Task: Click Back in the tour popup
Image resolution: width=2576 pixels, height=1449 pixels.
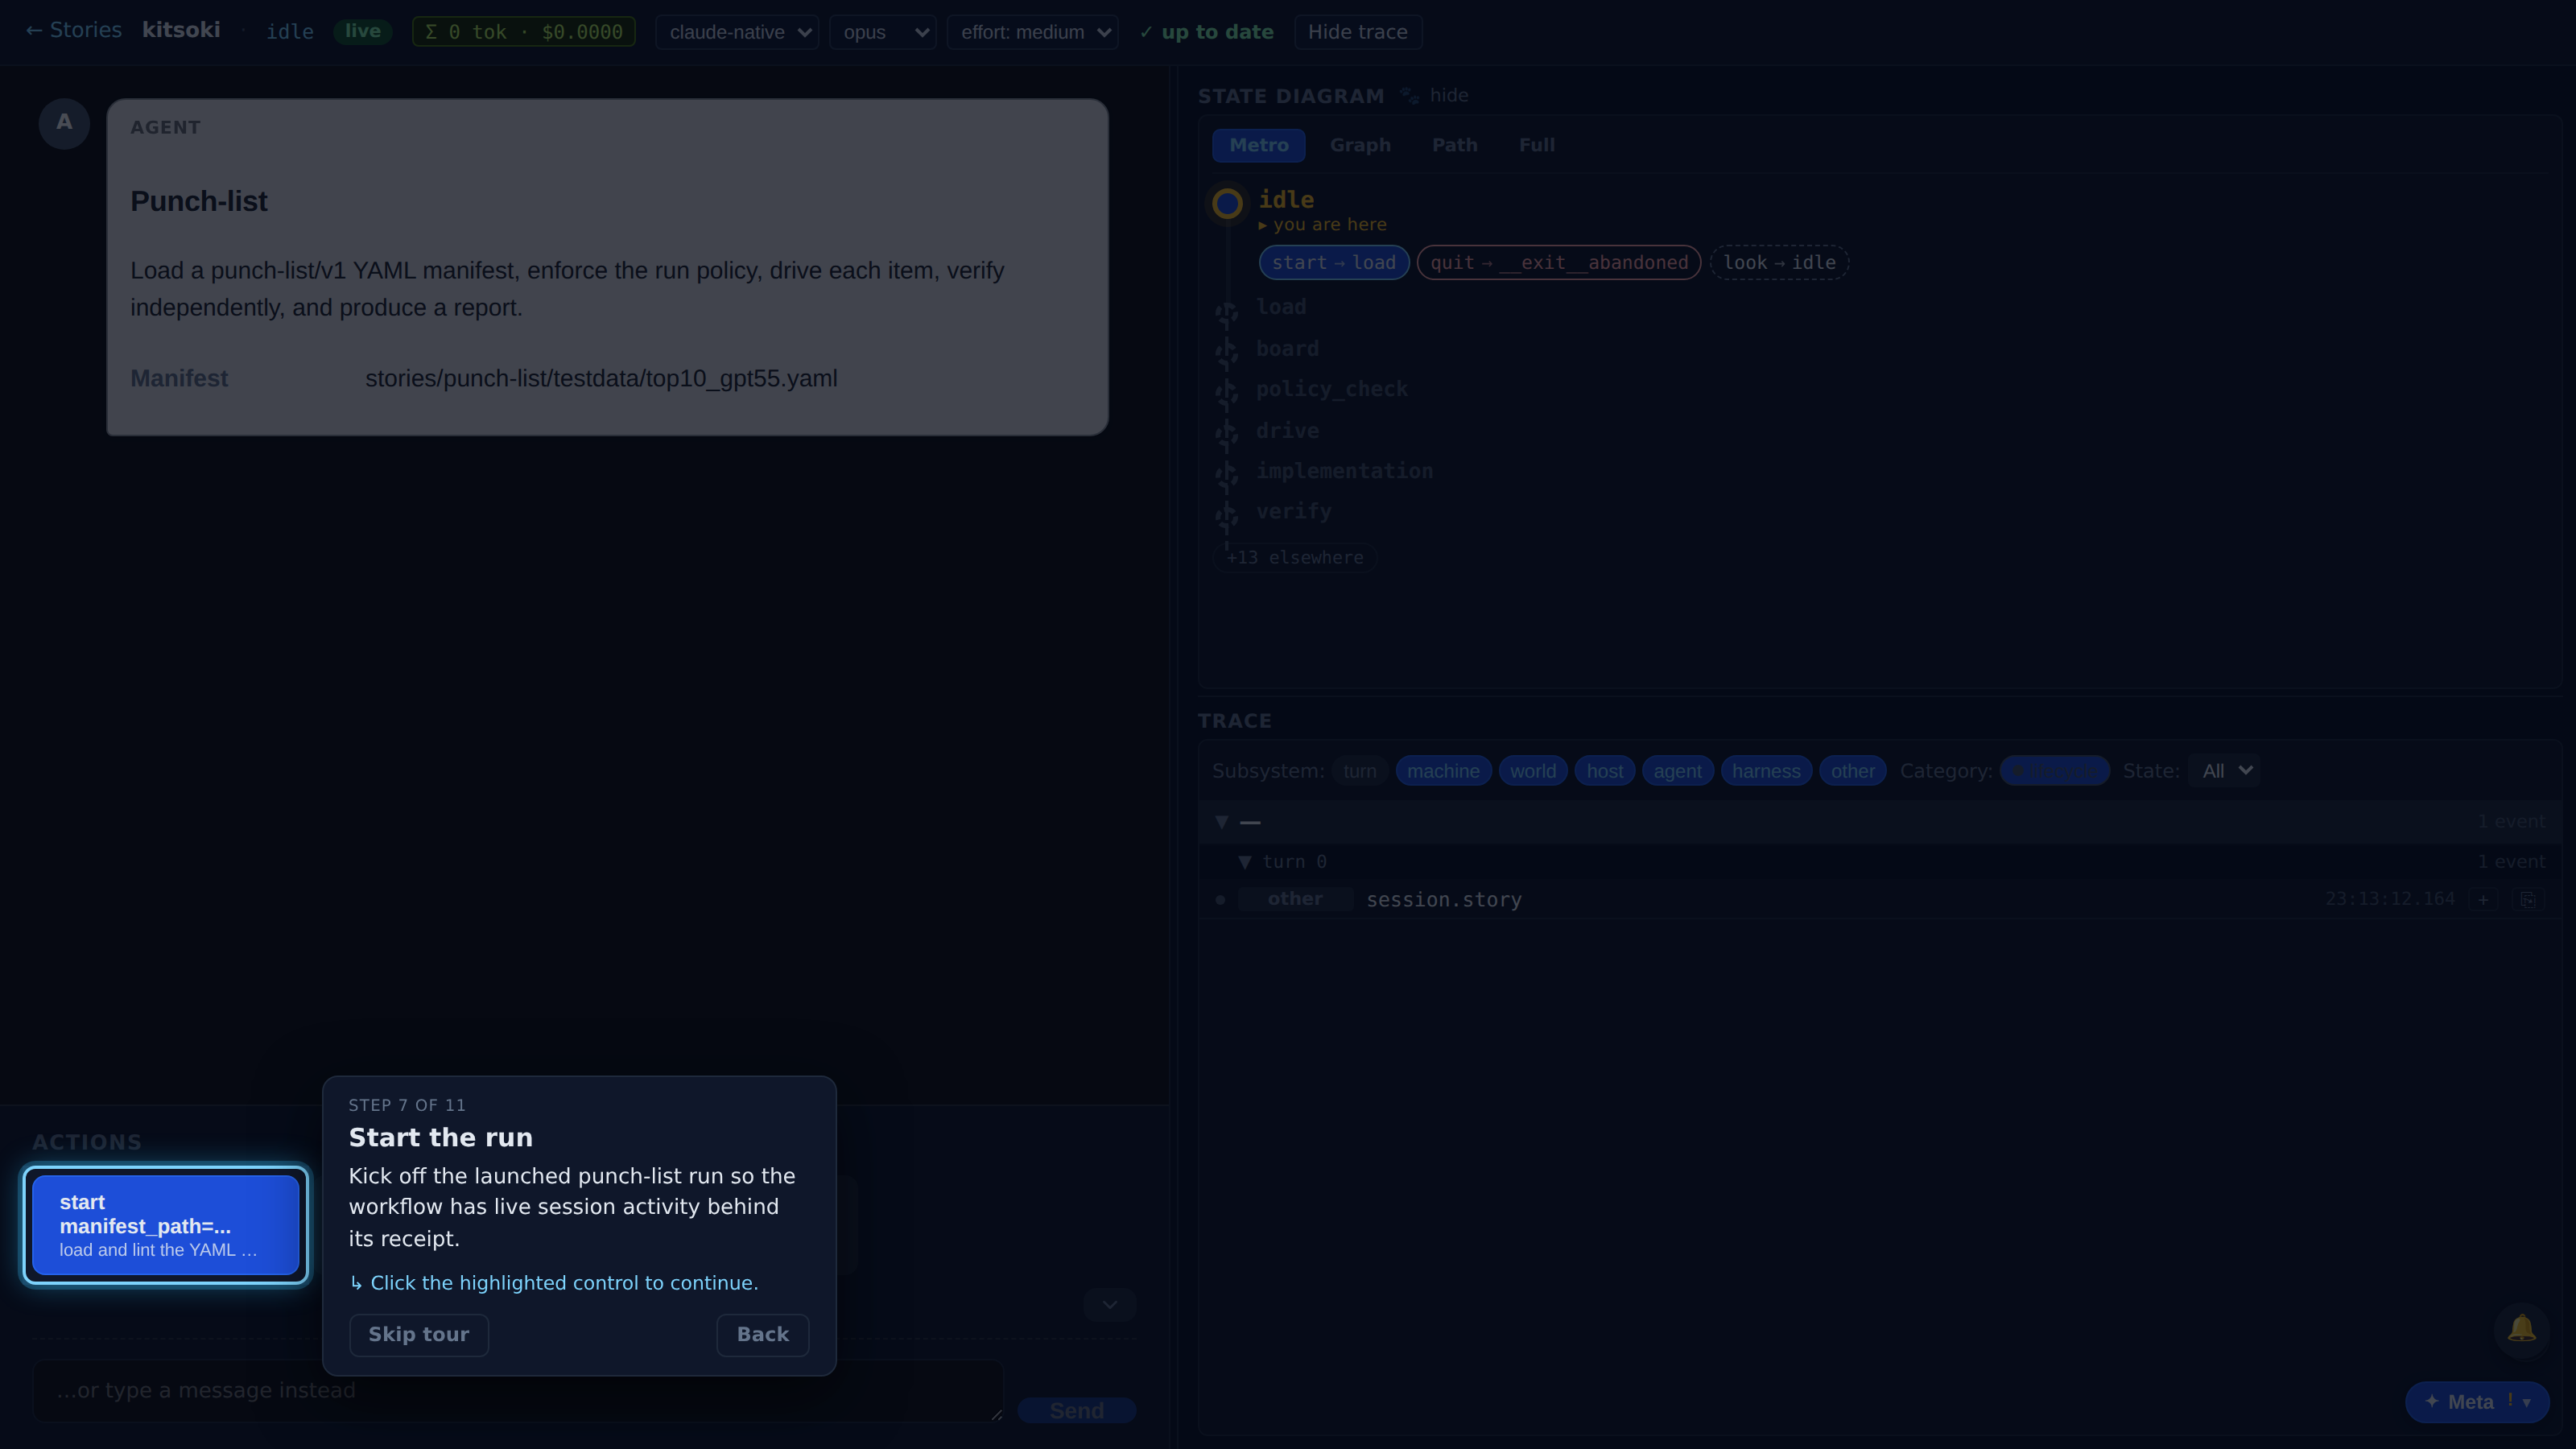Action: 762,1335
